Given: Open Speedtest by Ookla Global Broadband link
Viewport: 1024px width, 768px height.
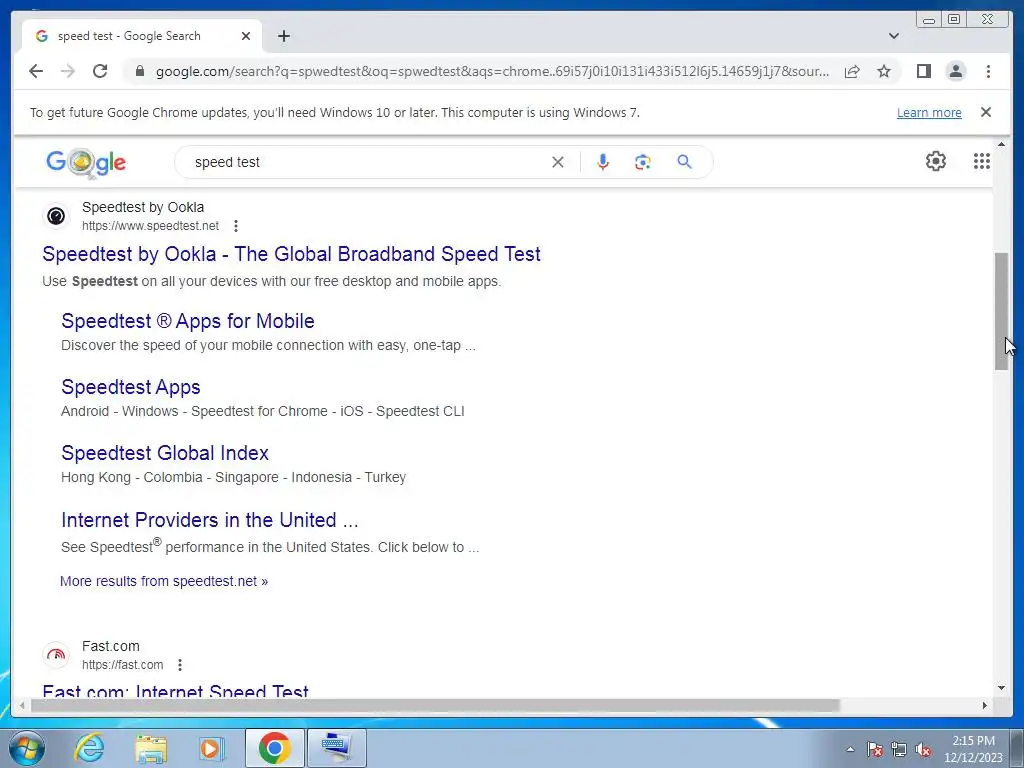Looking at the screenshot, I should point(291,254).
